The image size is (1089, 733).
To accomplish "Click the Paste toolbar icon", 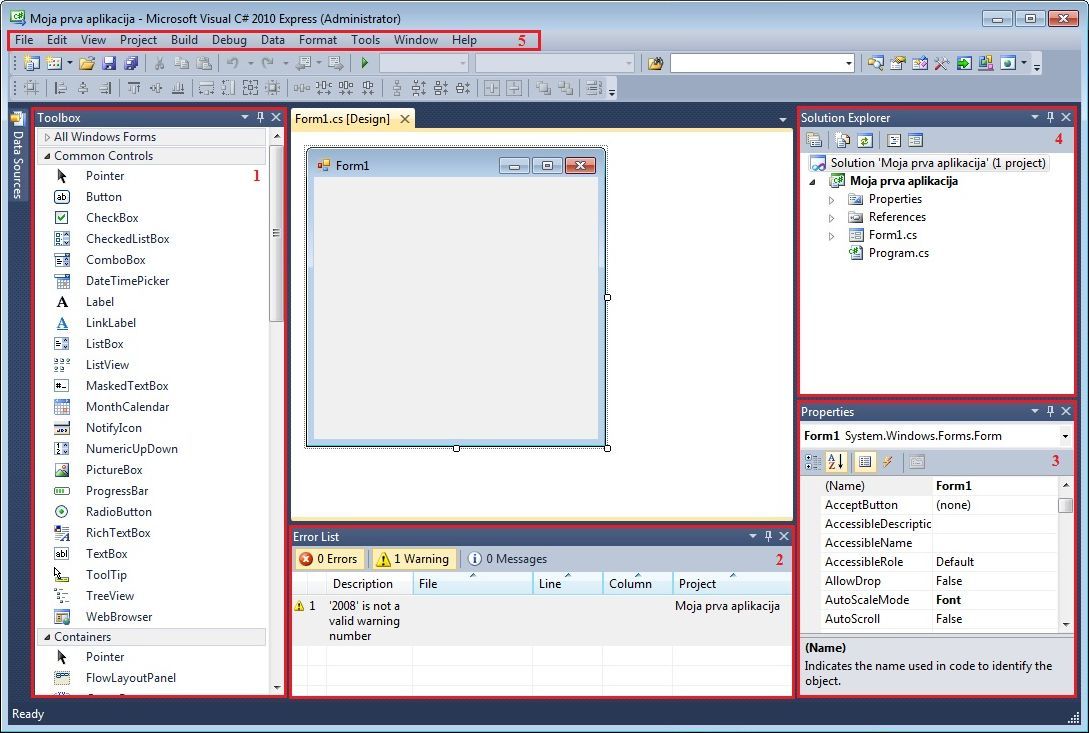I will click(x=203, y=63).
